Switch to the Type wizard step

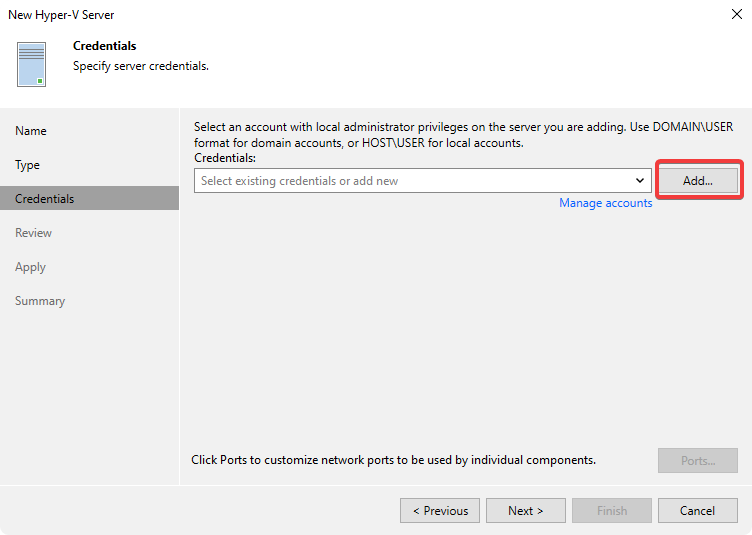28,165
